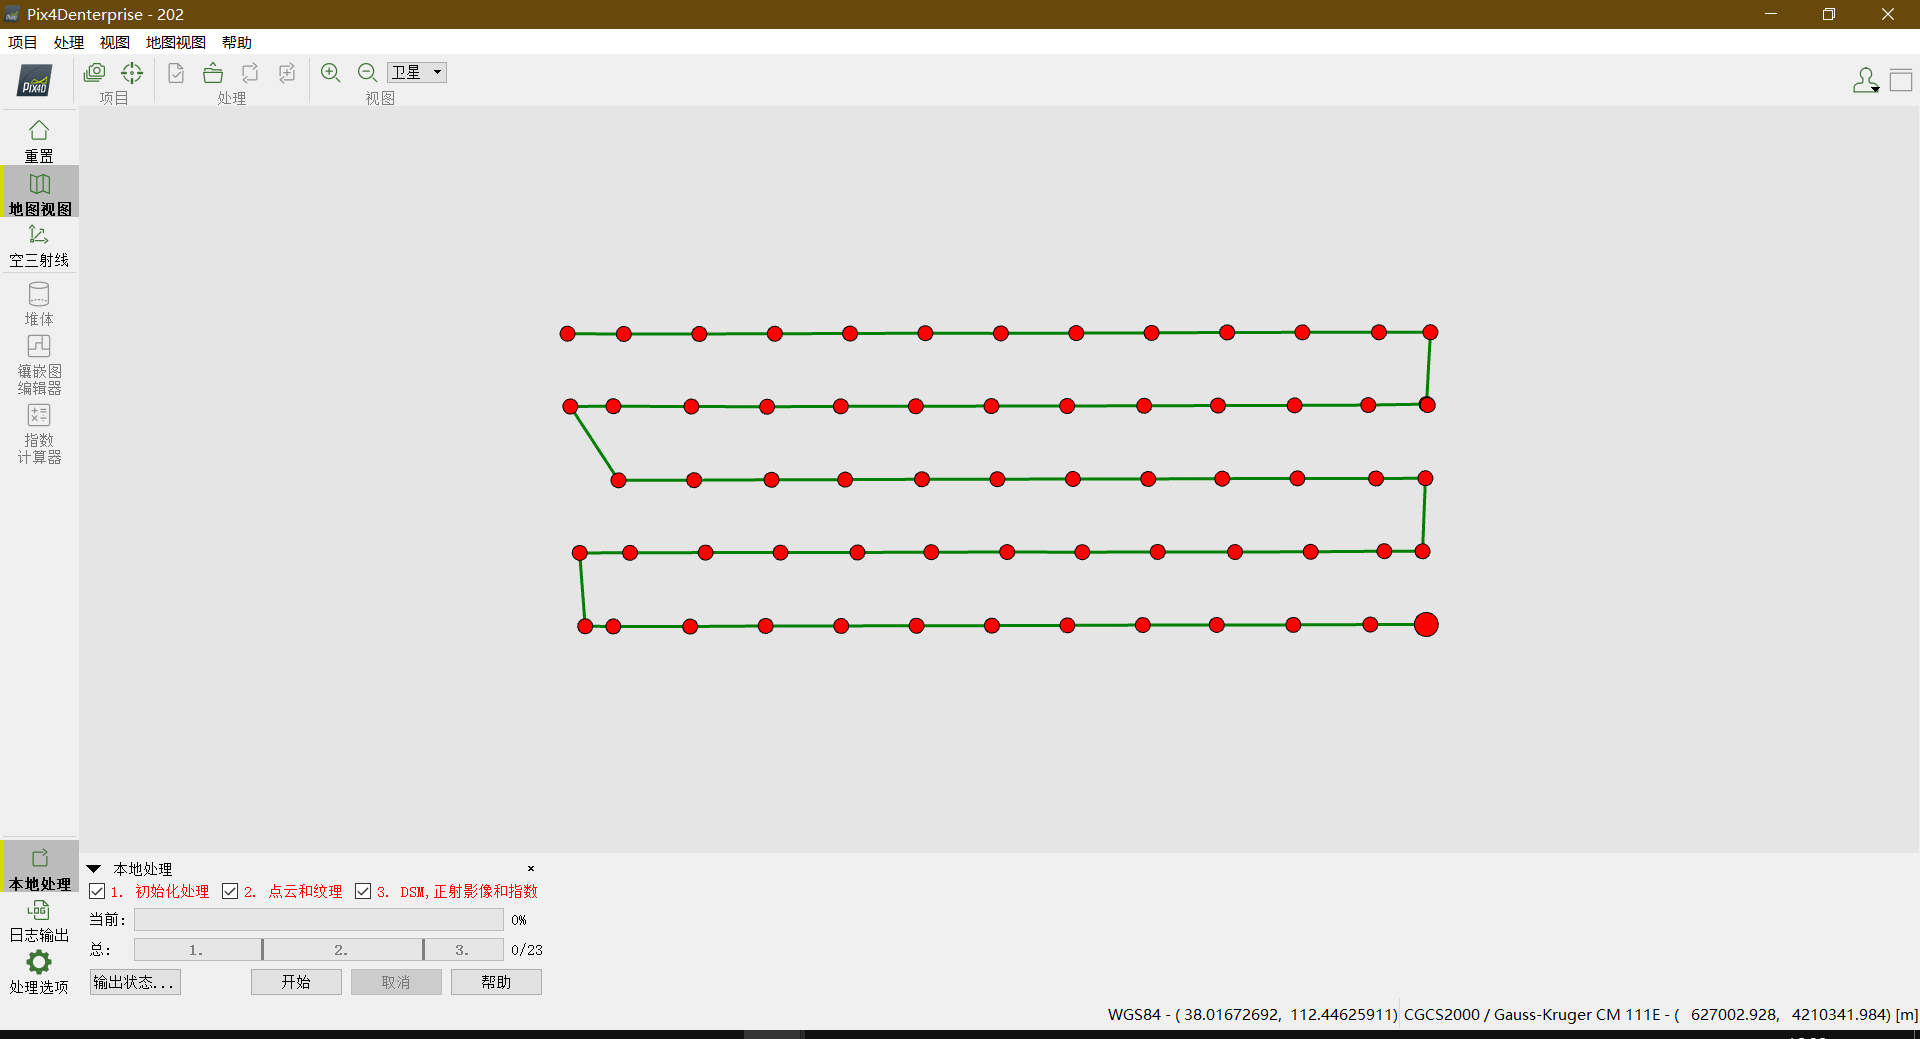Click the CGCS2000 Gauss-Kruger coordinate text

coord(1661,1014)
